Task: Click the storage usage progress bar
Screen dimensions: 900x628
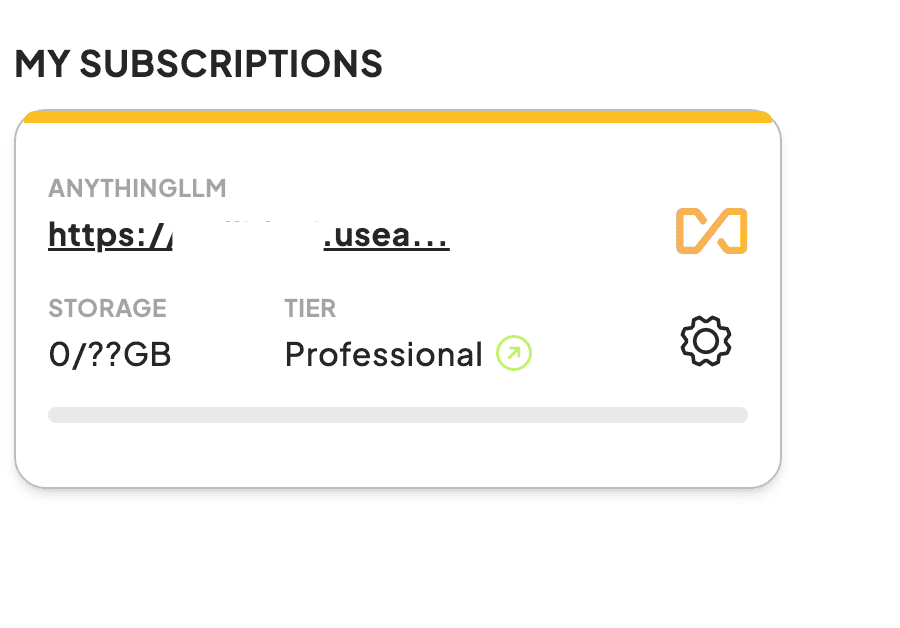Action: 398,414
